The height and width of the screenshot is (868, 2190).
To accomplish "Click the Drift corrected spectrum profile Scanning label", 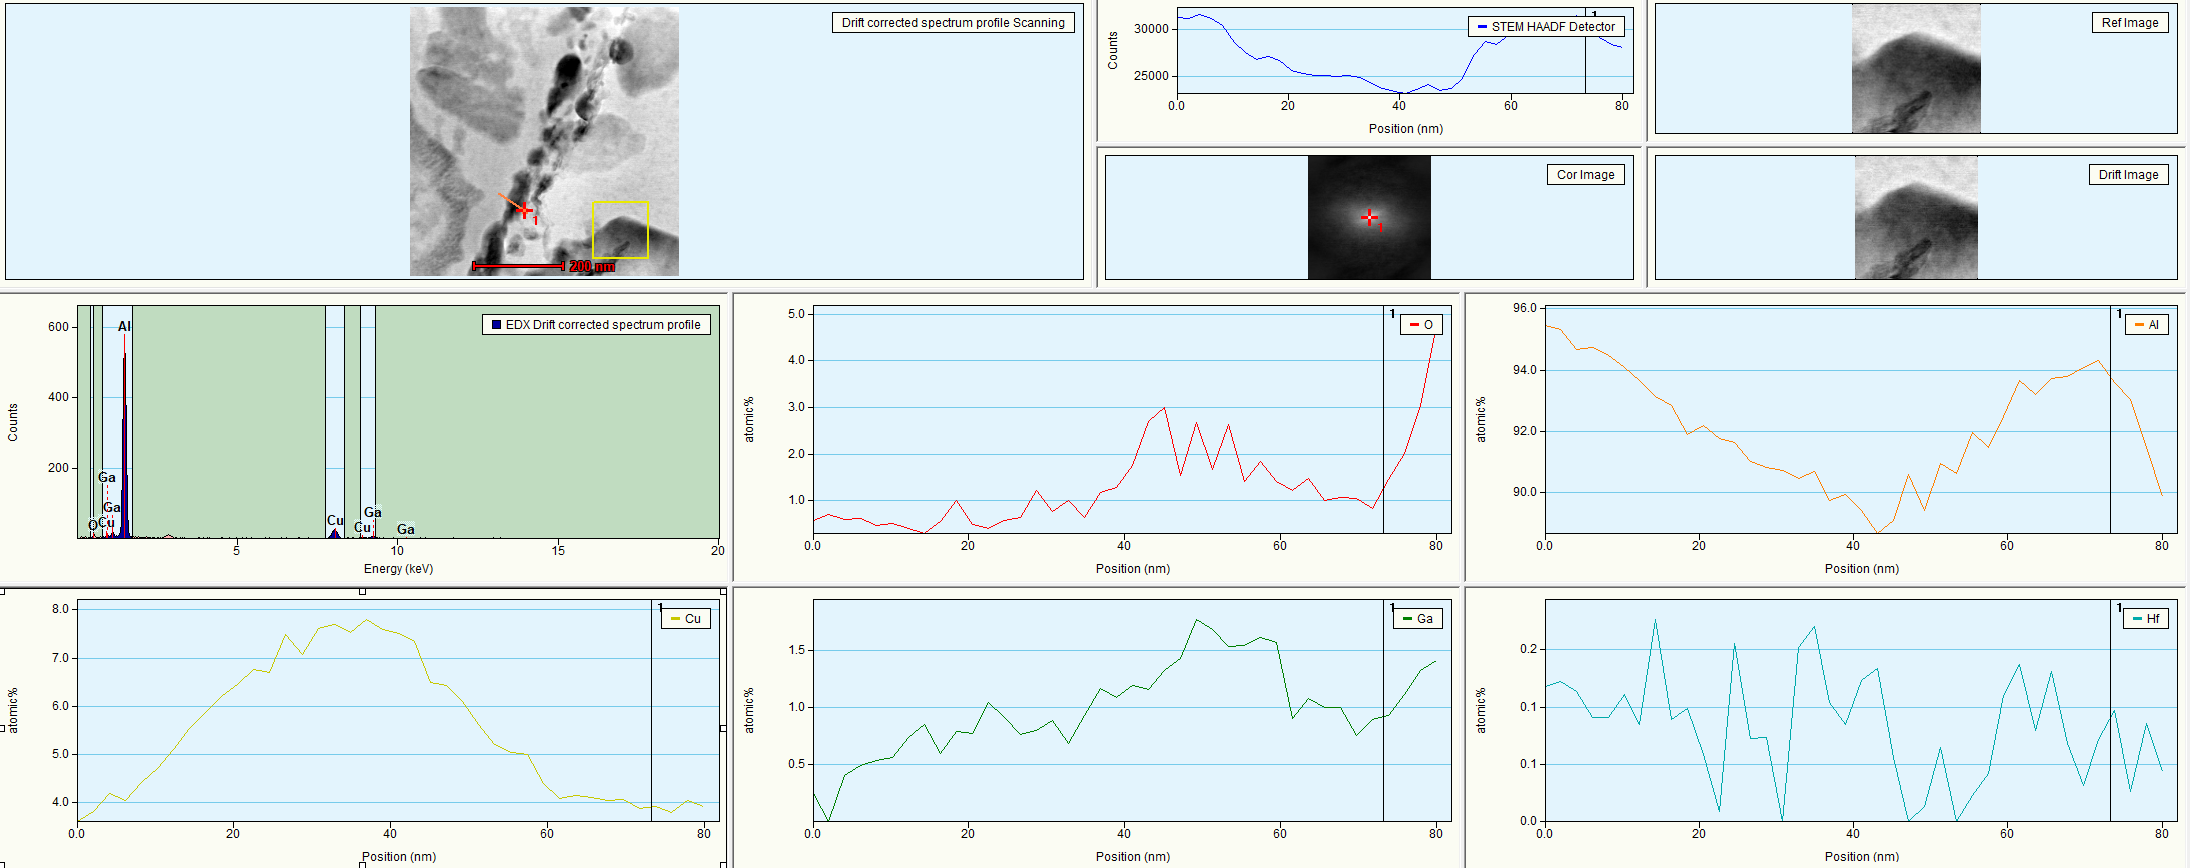I will click(953, 23).
